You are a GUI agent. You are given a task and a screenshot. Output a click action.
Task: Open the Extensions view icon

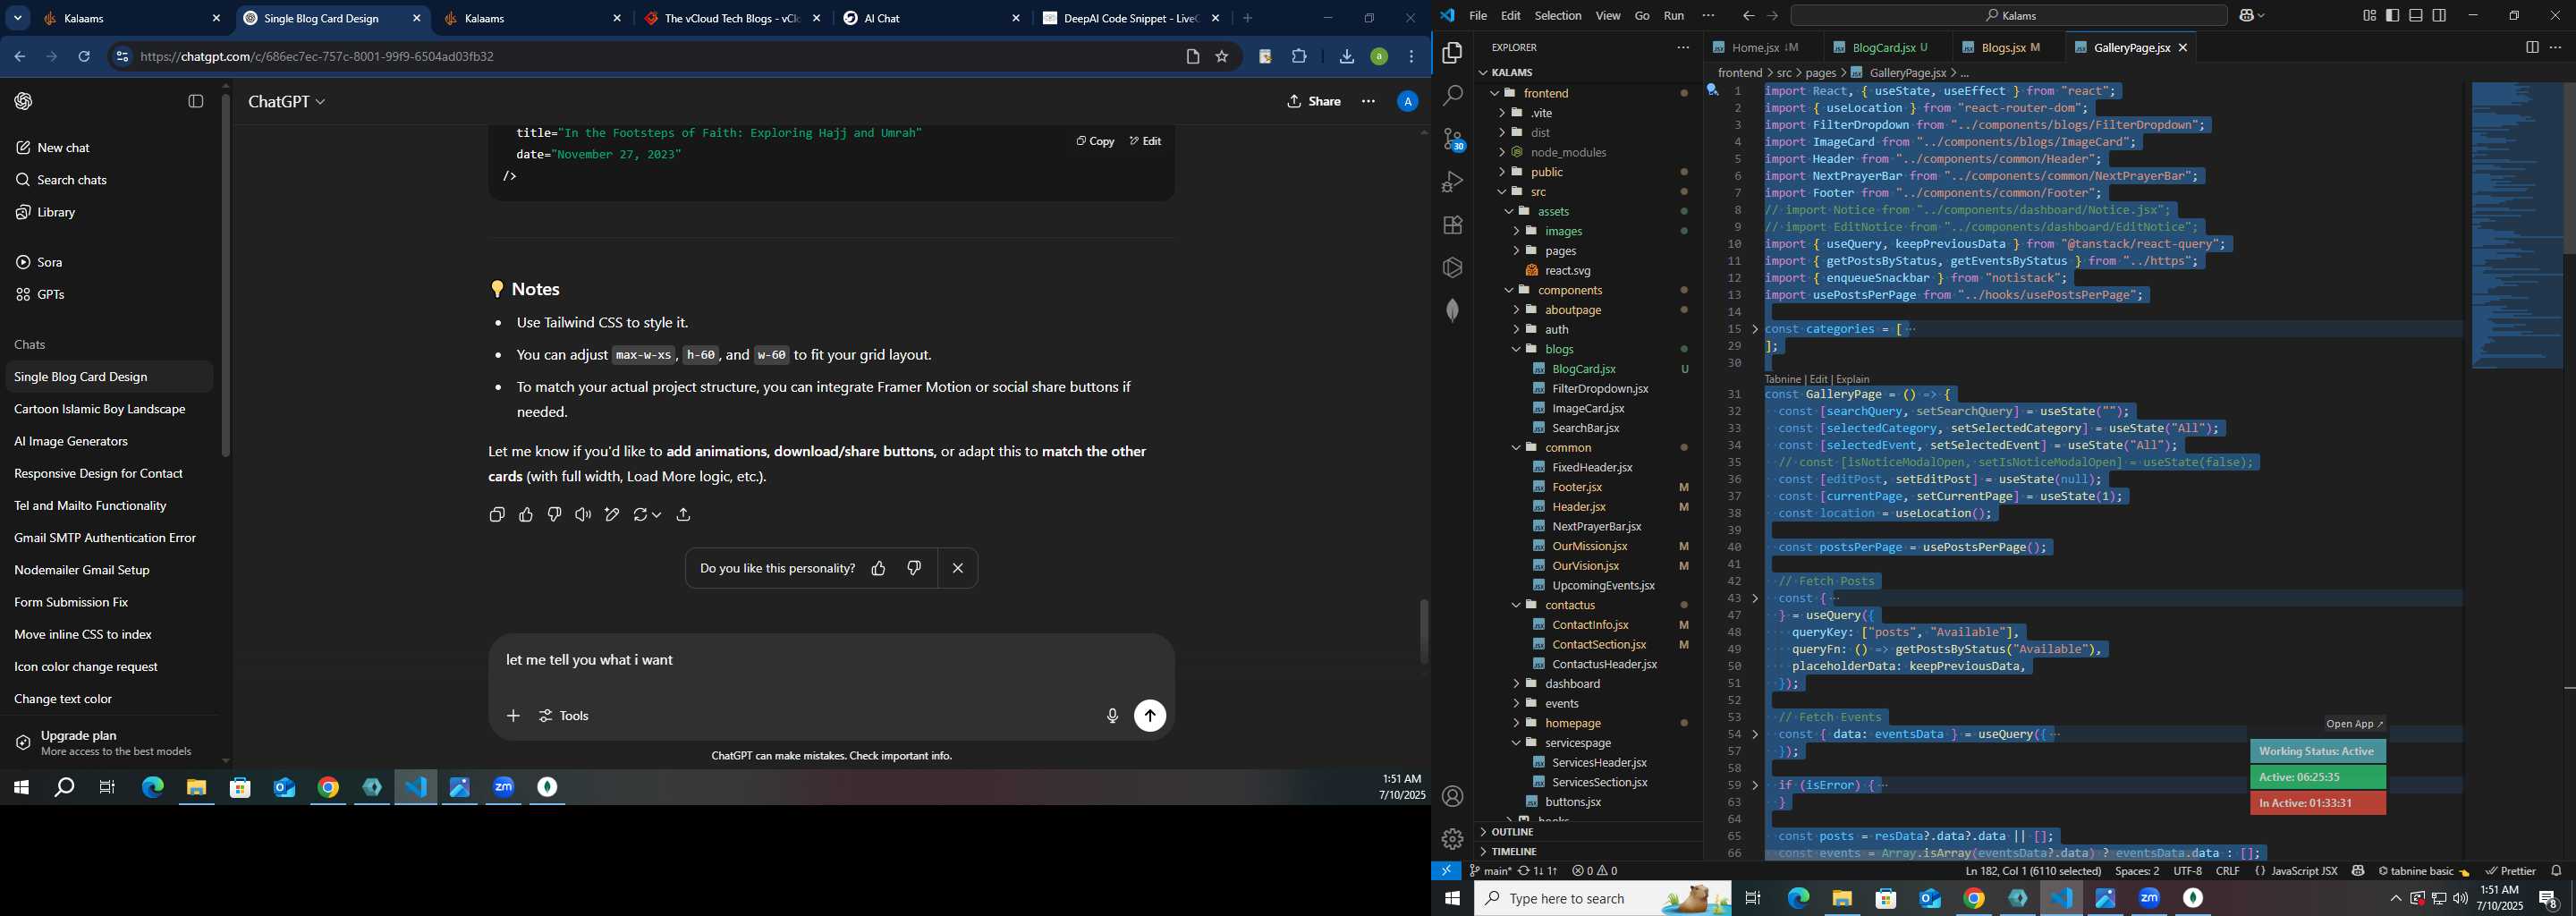[x=1452, y=225]
